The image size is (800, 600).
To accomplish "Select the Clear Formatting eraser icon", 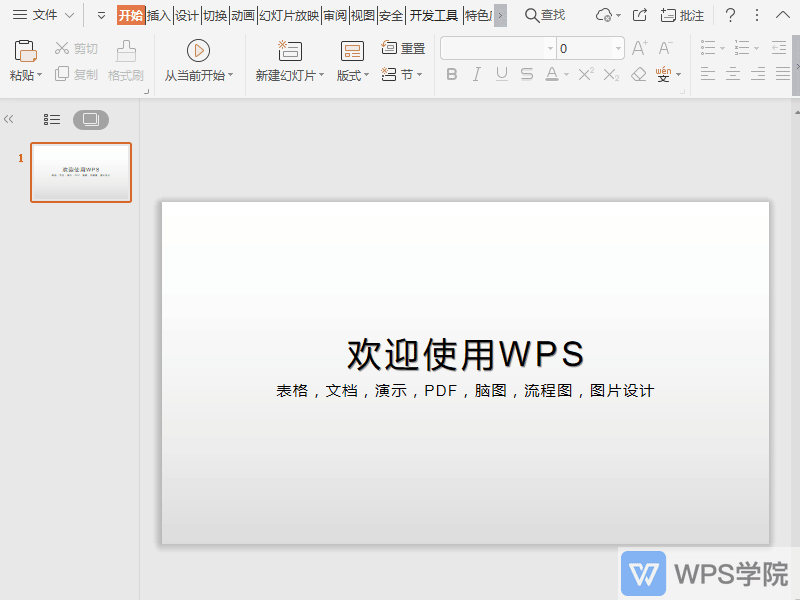I will click(x=639, y=73).
